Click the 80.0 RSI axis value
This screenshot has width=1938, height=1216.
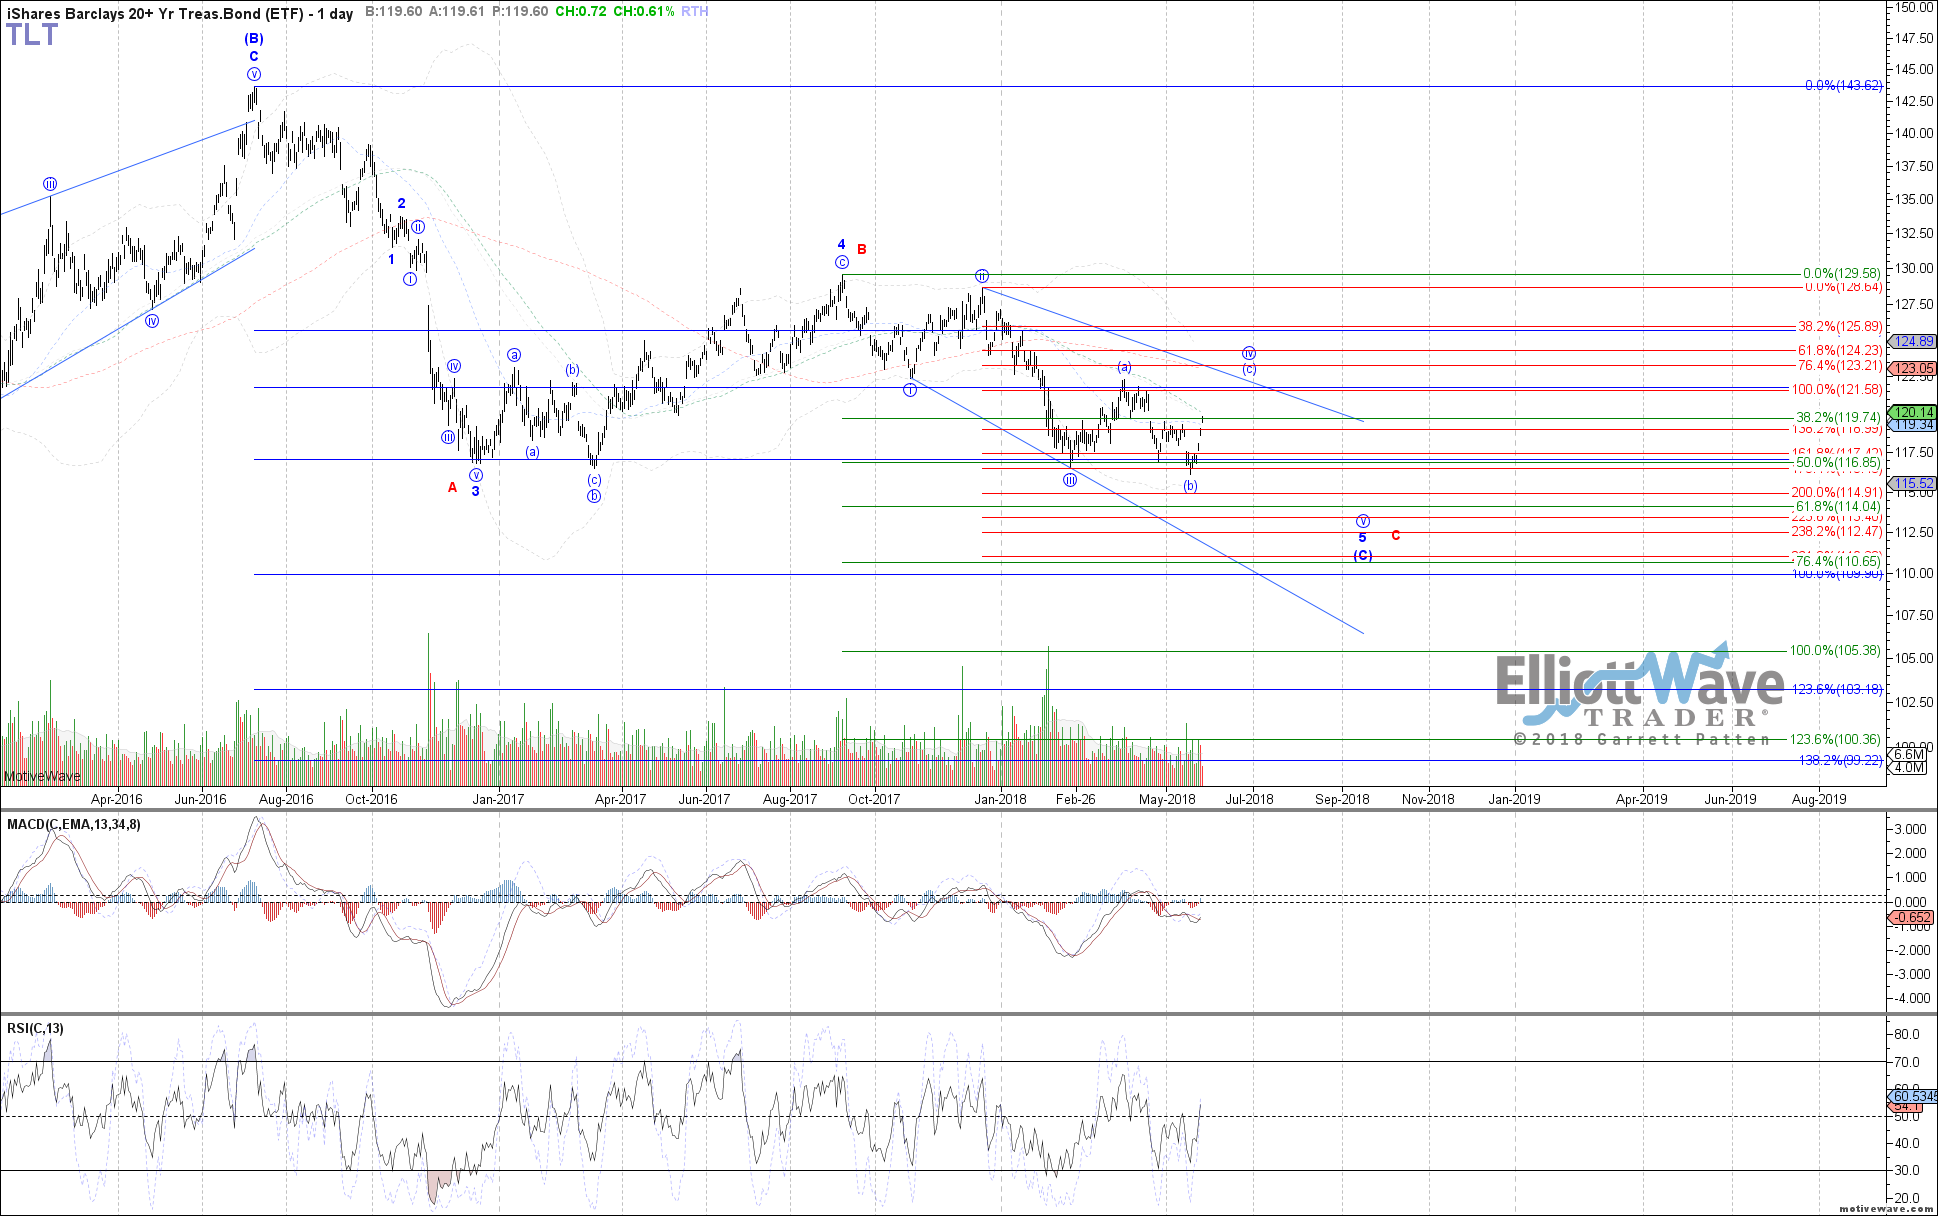click(1906, 1034)
